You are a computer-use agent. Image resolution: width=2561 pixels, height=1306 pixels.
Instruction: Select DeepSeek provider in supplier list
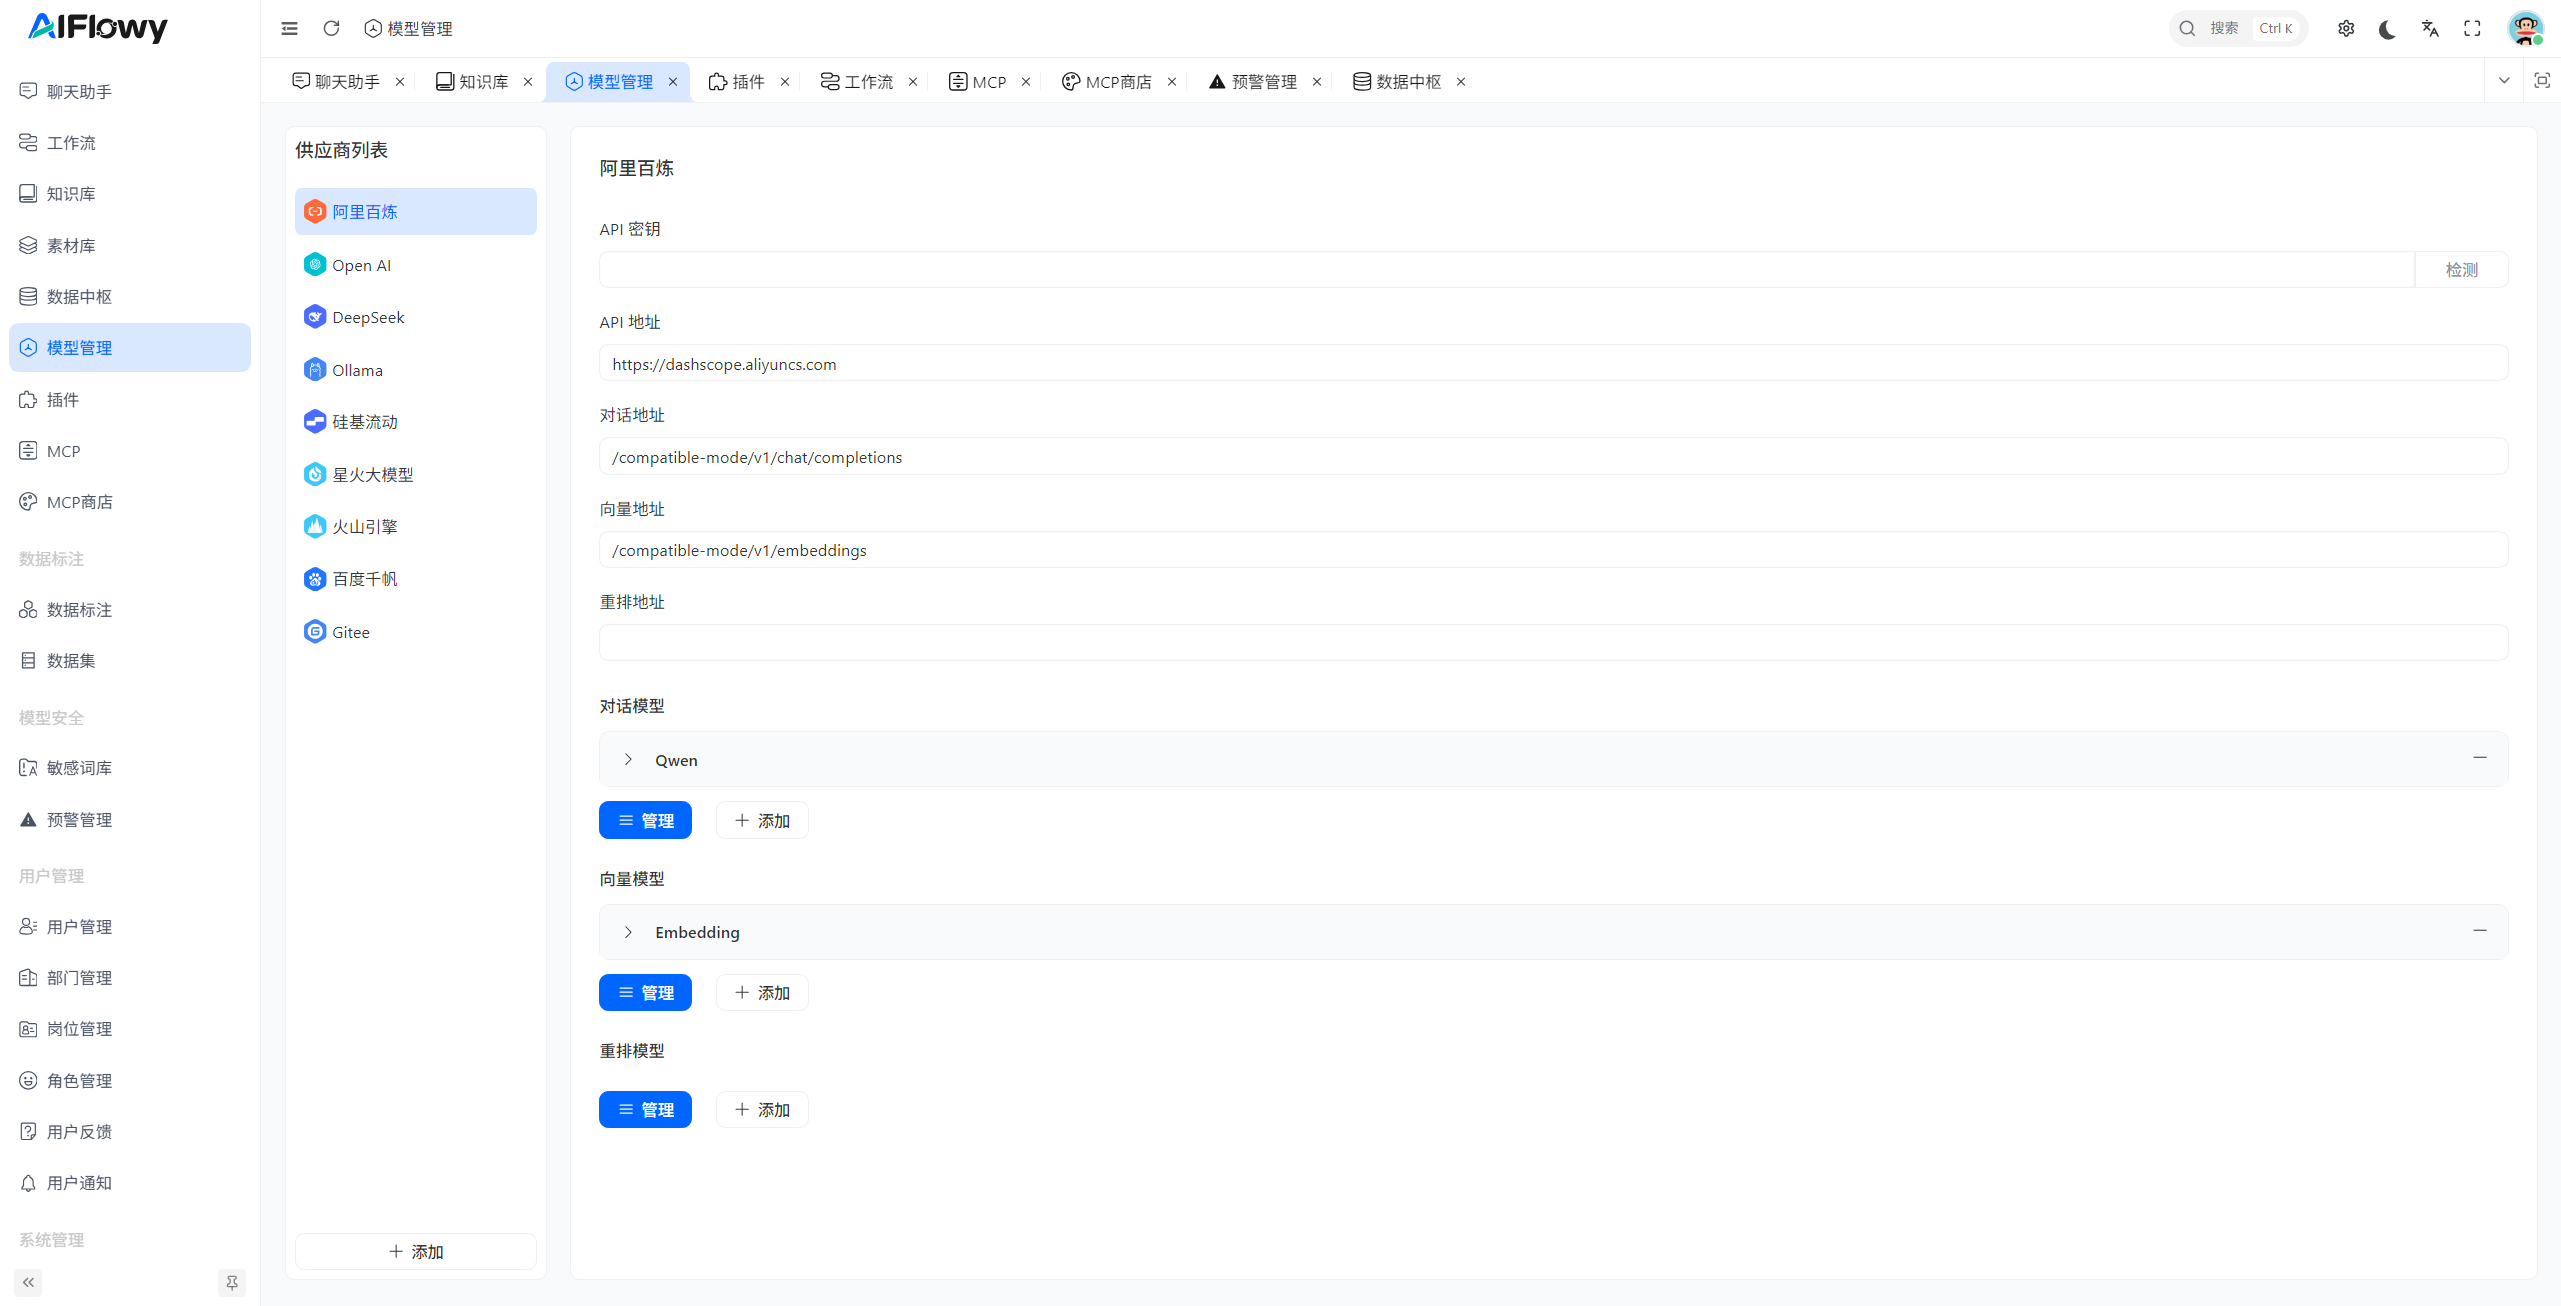[368, 317]
